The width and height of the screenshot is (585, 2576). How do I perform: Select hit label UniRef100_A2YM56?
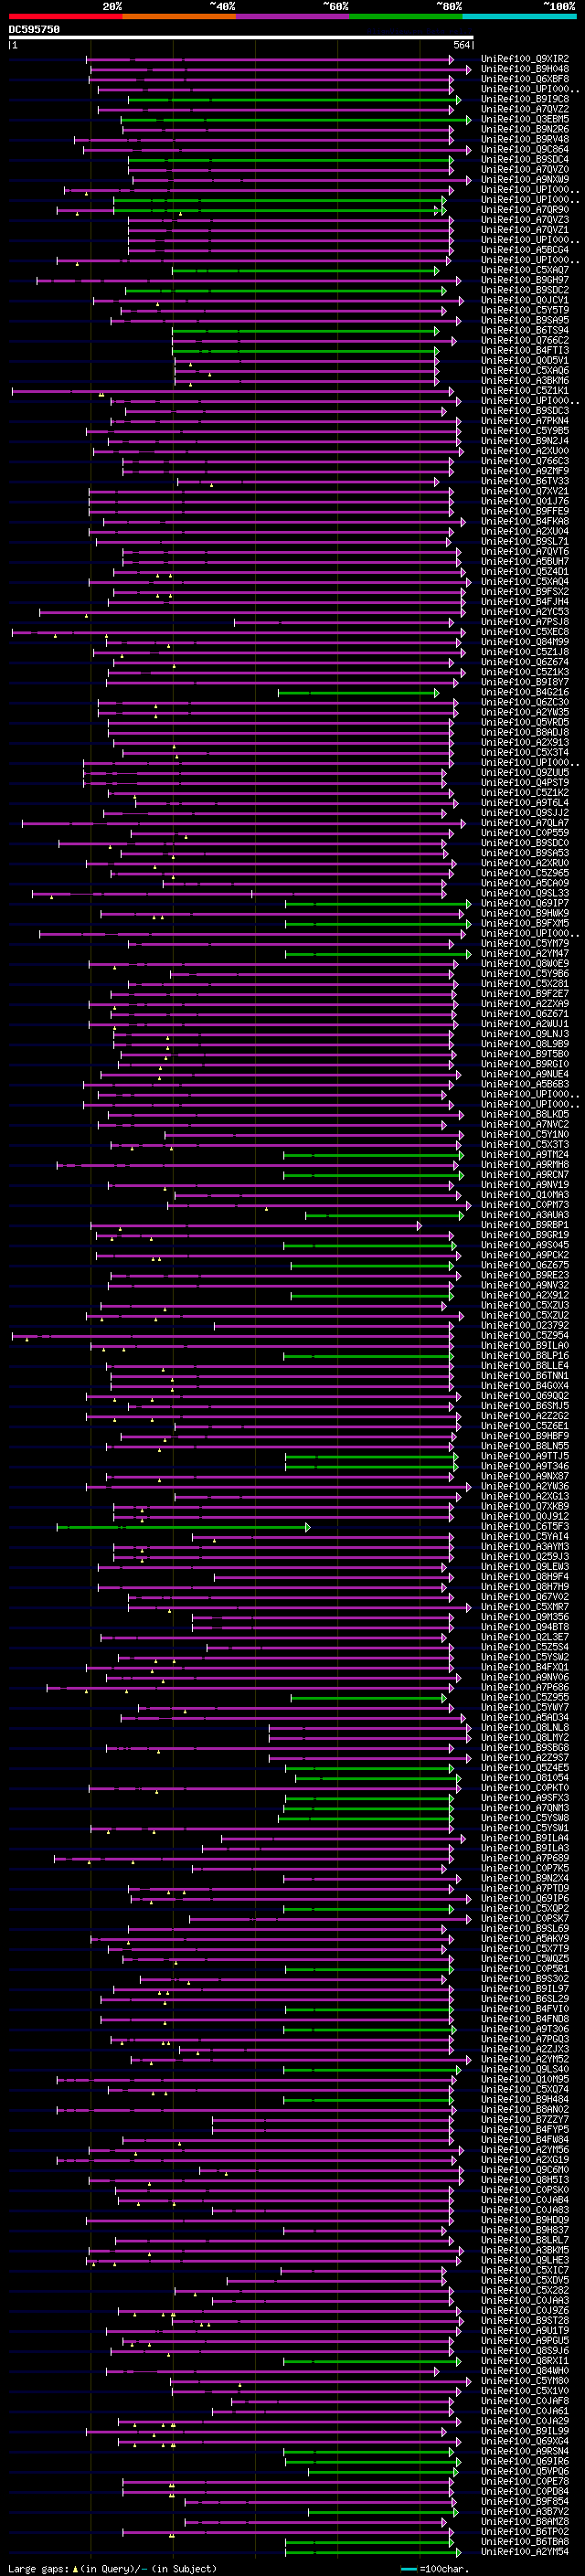coord(525,2150)
